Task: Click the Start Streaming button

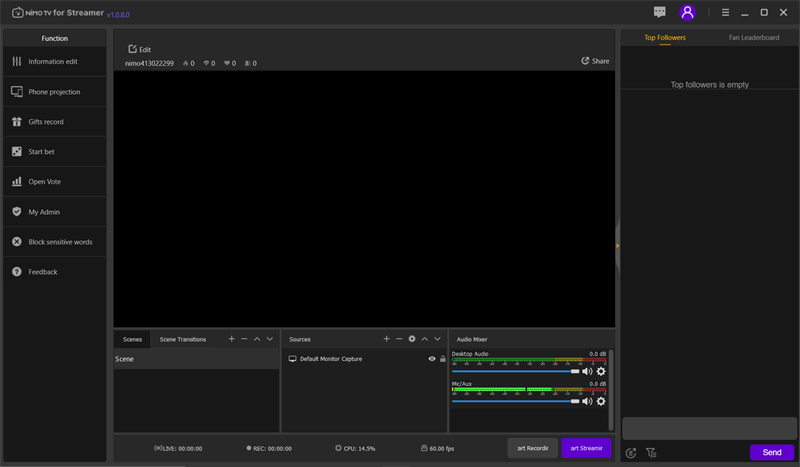Action: (586, 448)
